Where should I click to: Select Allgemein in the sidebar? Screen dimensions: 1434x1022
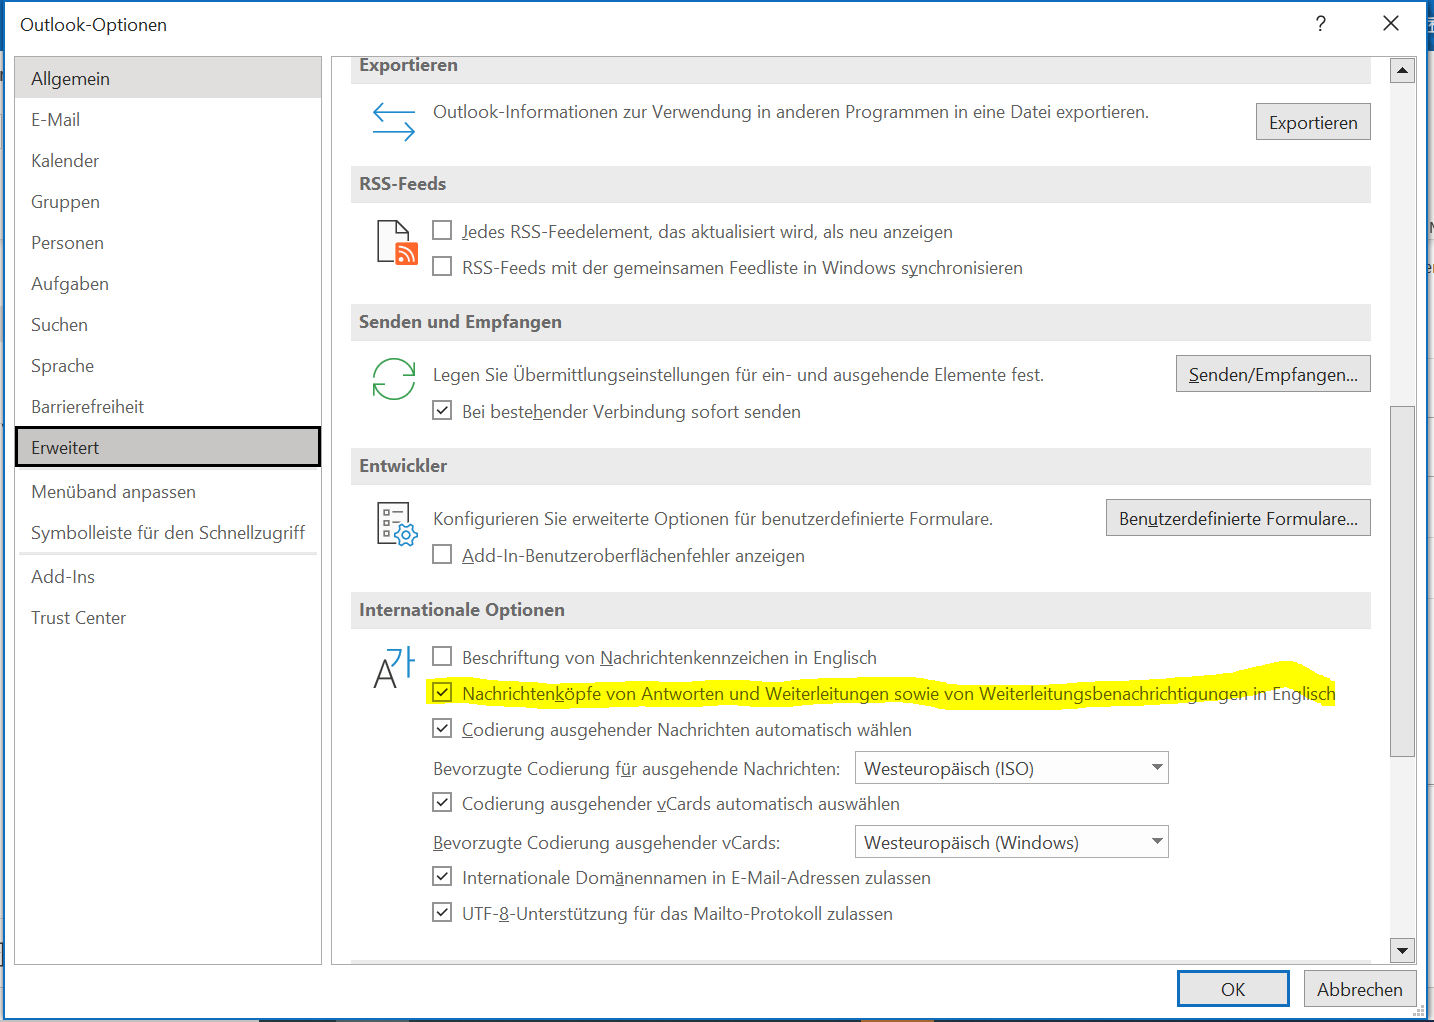coord(168,78)
